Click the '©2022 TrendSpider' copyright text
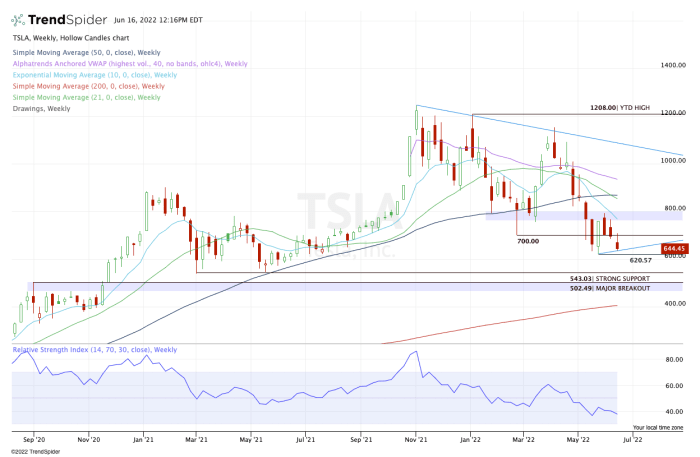 [x=35, y=452]
